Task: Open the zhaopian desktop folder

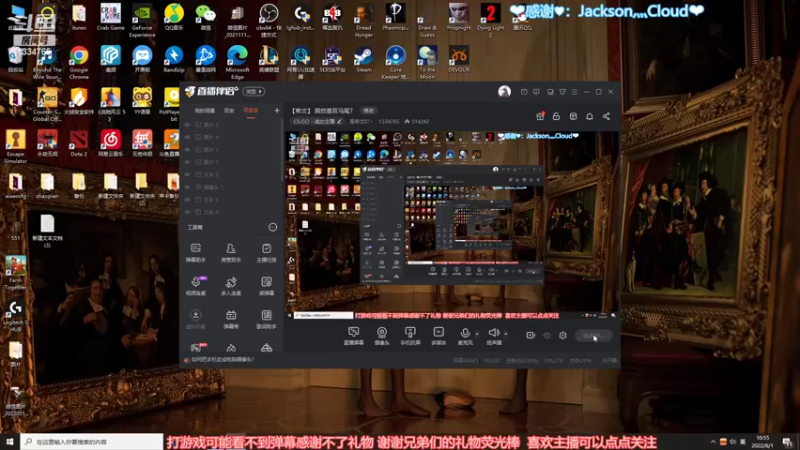Action: (x=47, y=186)
